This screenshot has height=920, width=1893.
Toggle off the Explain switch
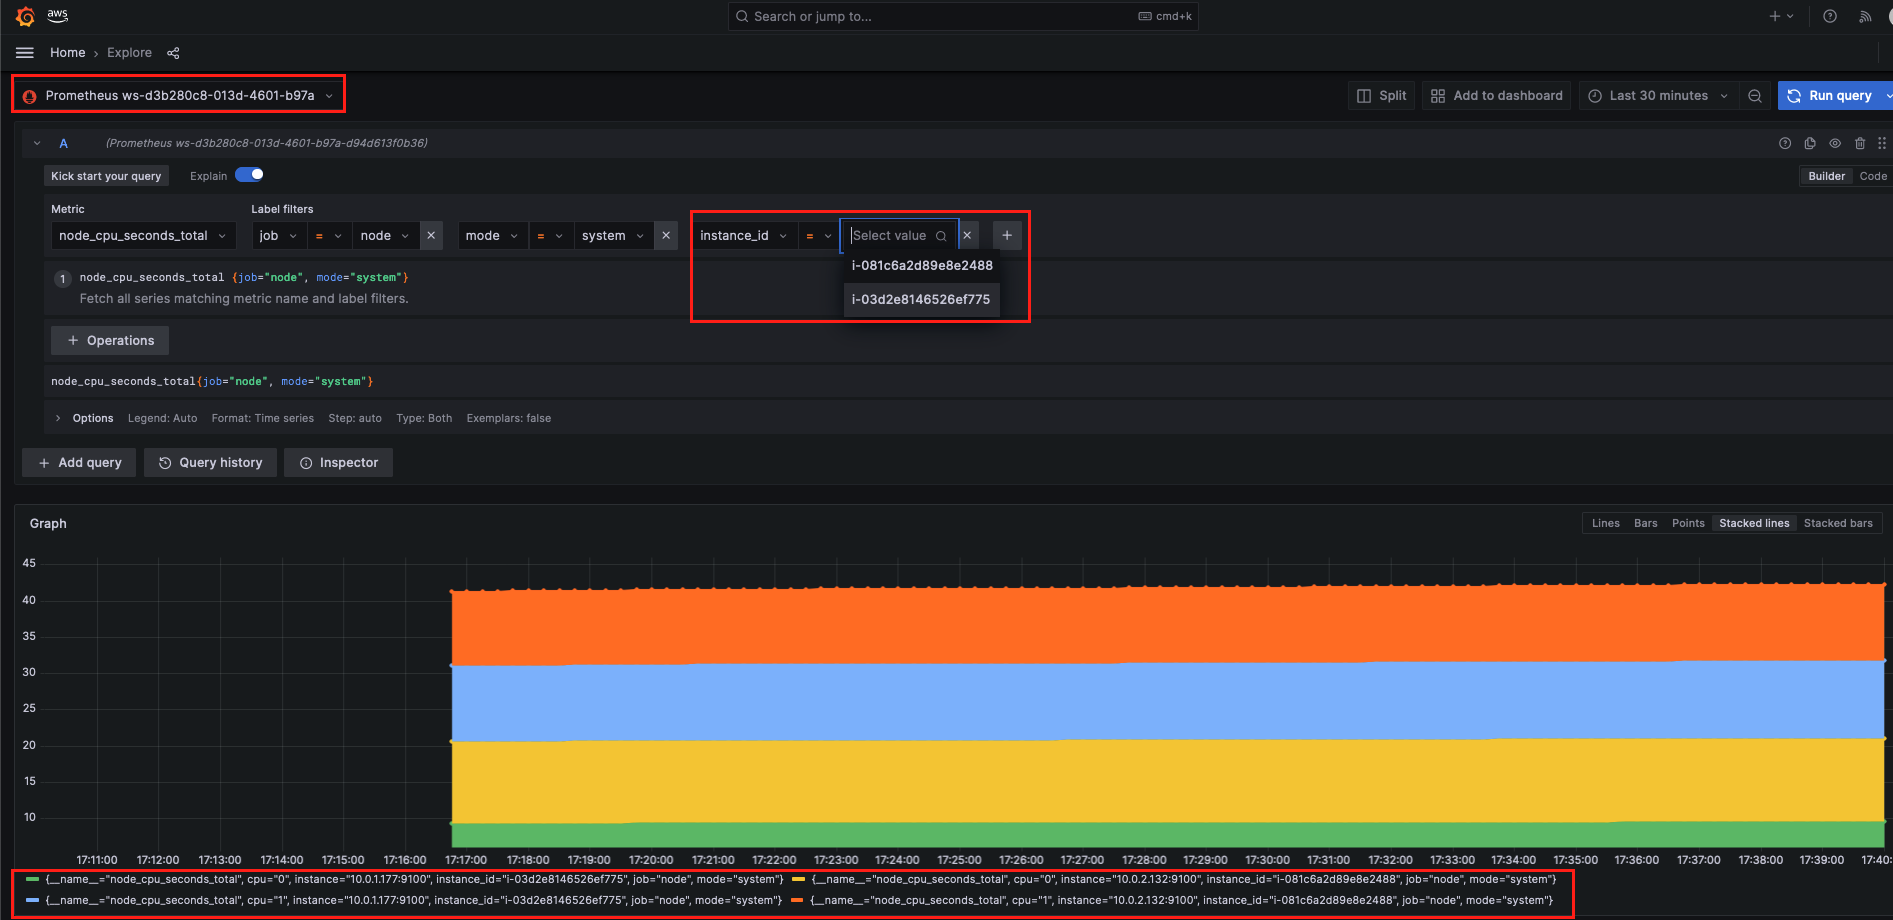click(250, 174)
